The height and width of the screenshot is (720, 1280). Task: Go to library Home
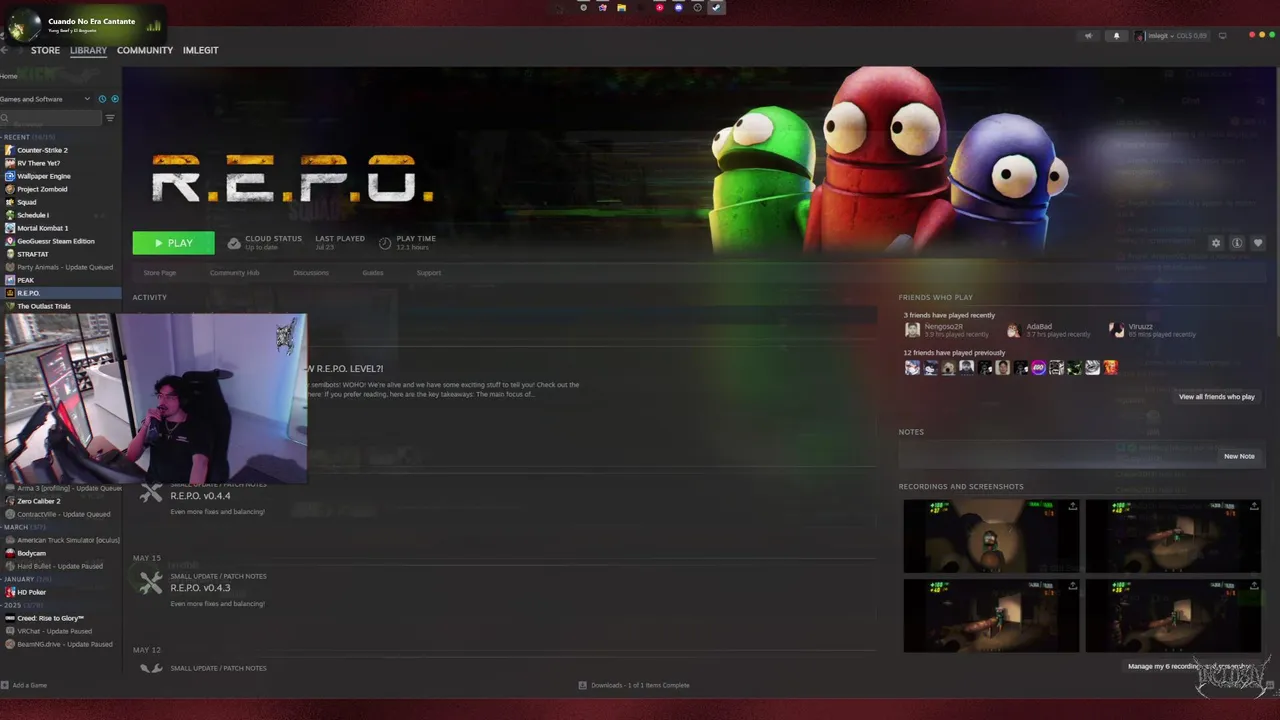[9, 76]
